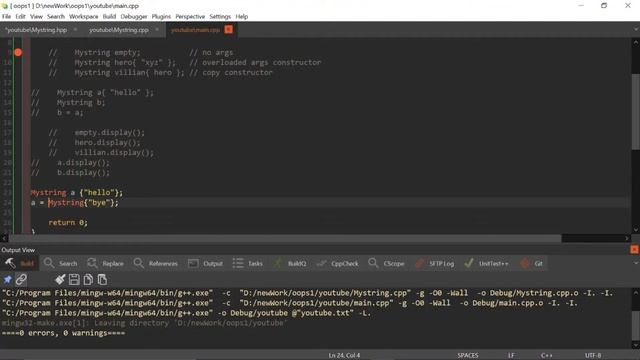Close the Mystring.hpp tab
640x360 pixels.
pos(76,29)
